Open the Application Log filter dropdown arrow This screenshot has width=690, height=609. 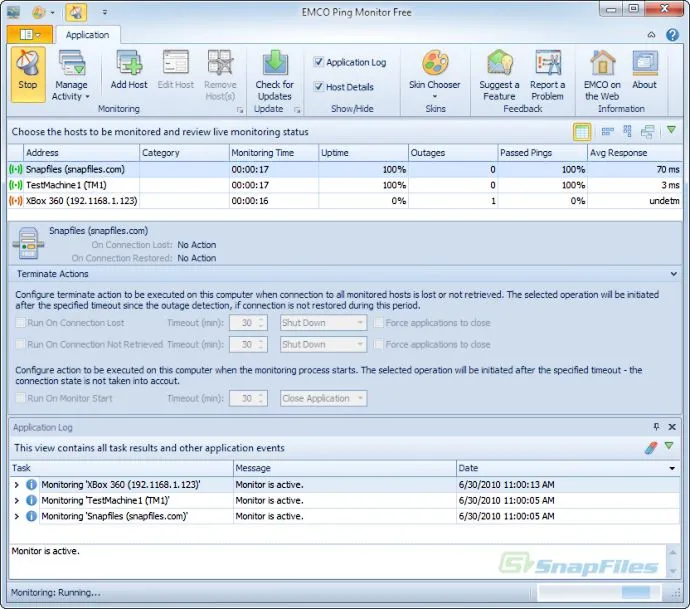[669, 446]
